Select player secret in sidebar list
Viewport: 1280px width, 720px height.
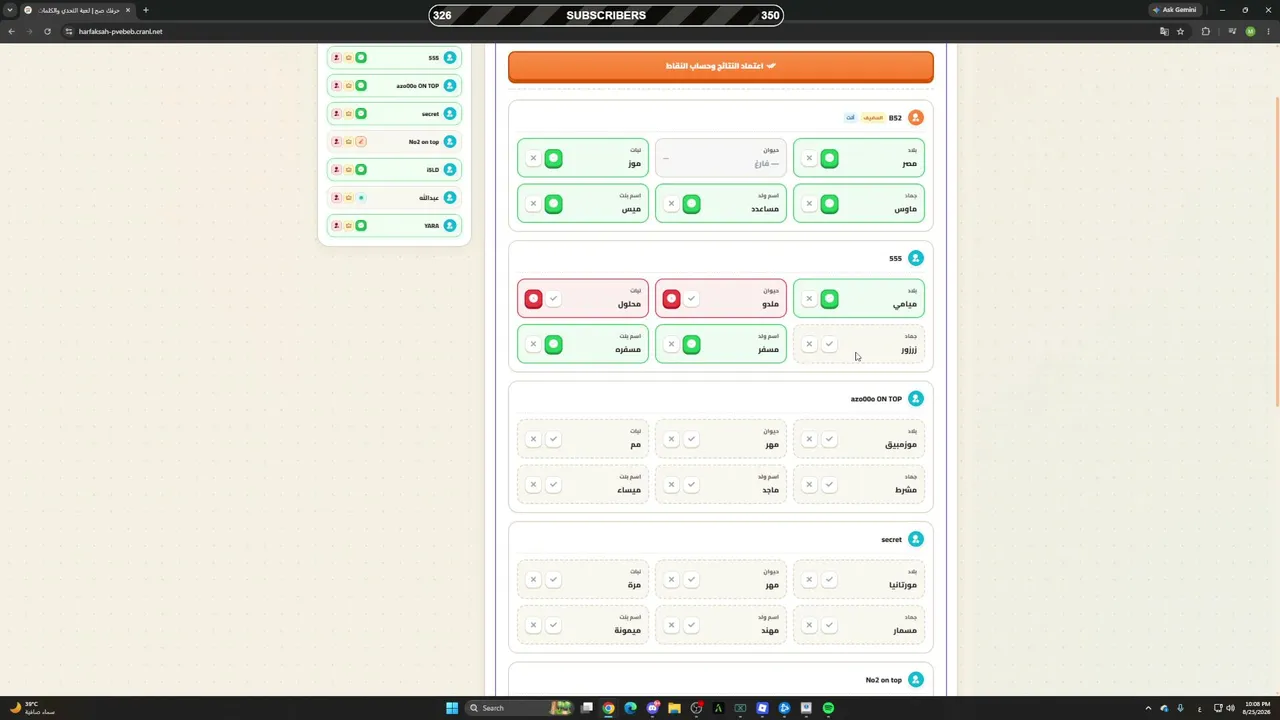394,114
